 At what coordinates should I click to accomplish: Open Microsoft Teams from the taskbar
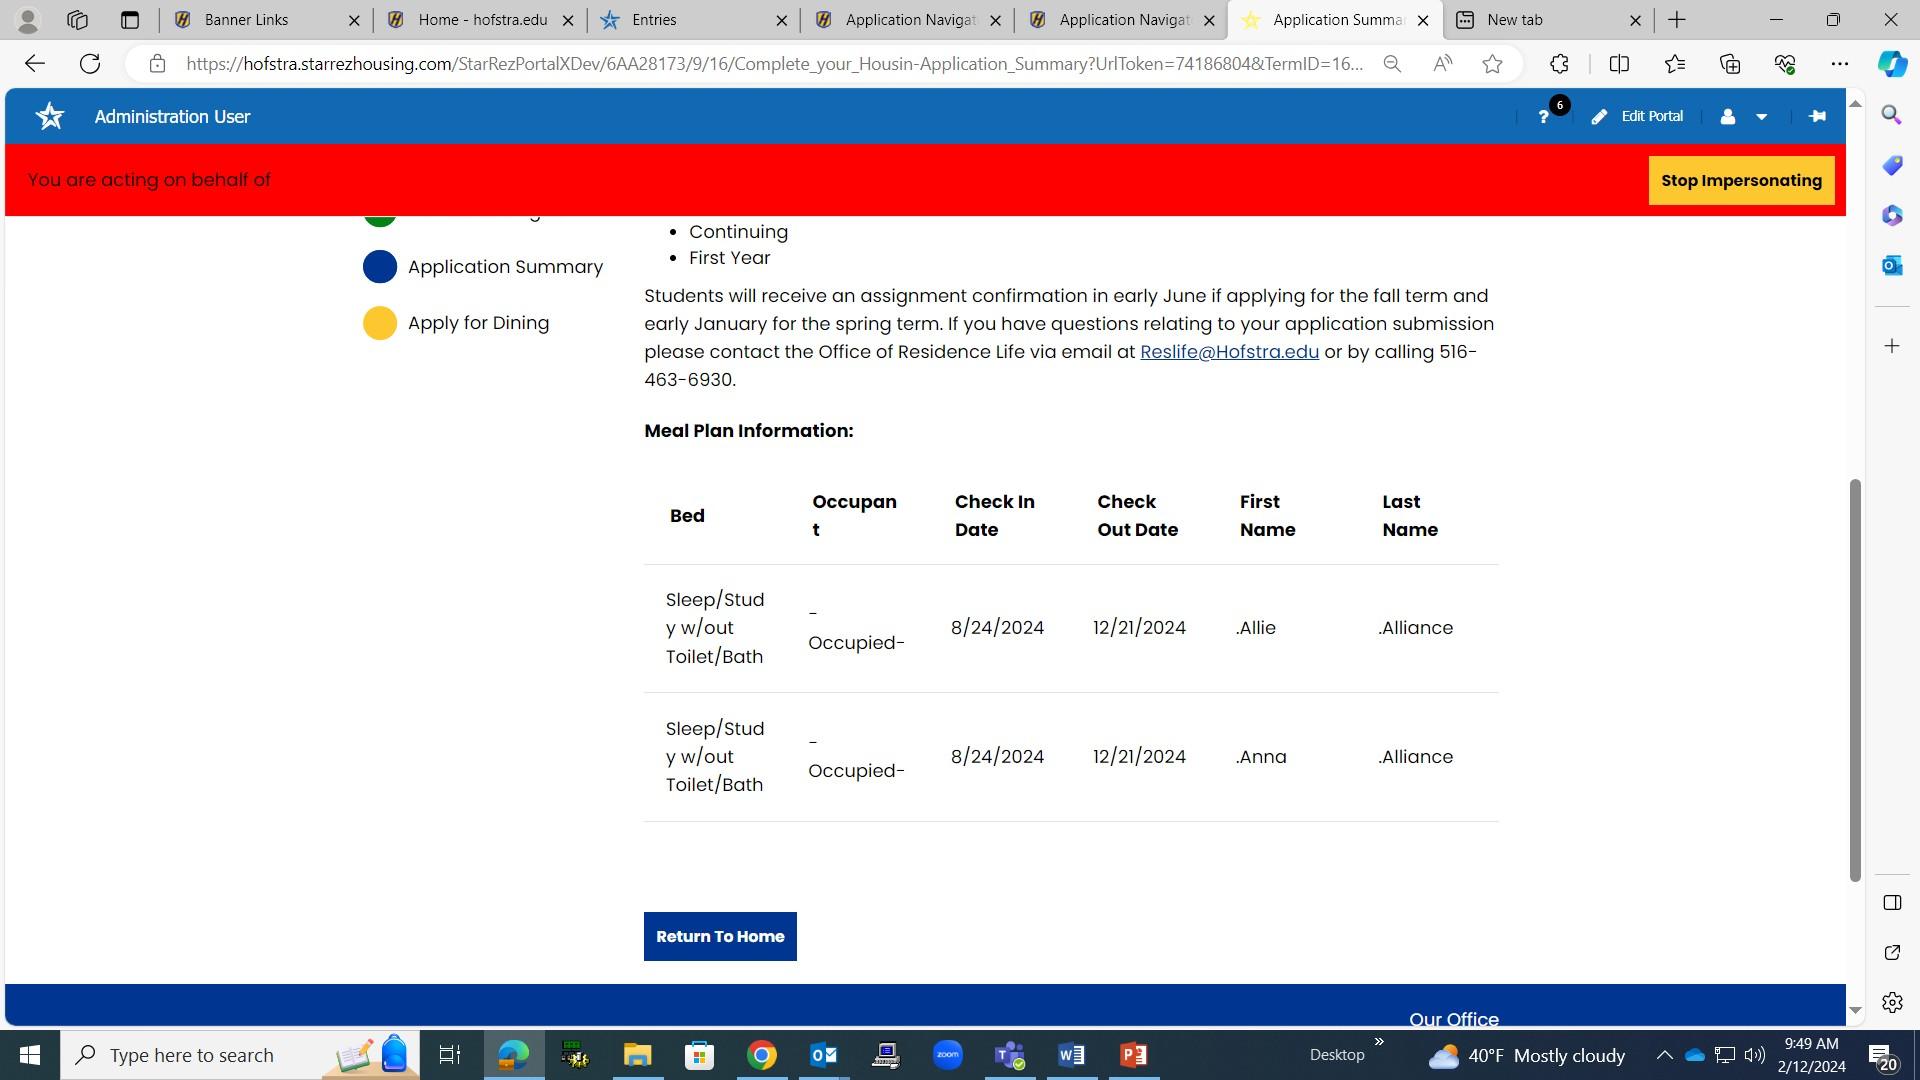(x=1009, y=1055)
